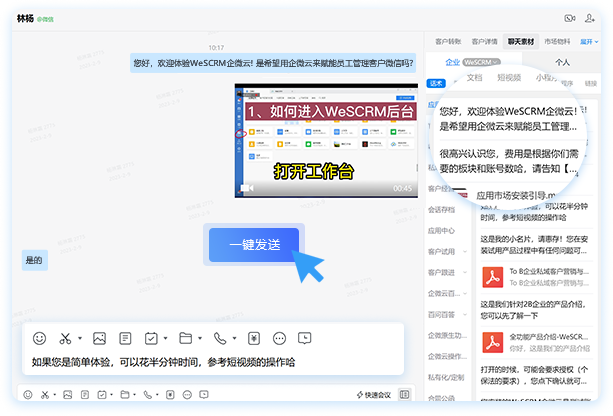Select the magnified 文档 tab
613x416 pixels.
tap(474, 77)
